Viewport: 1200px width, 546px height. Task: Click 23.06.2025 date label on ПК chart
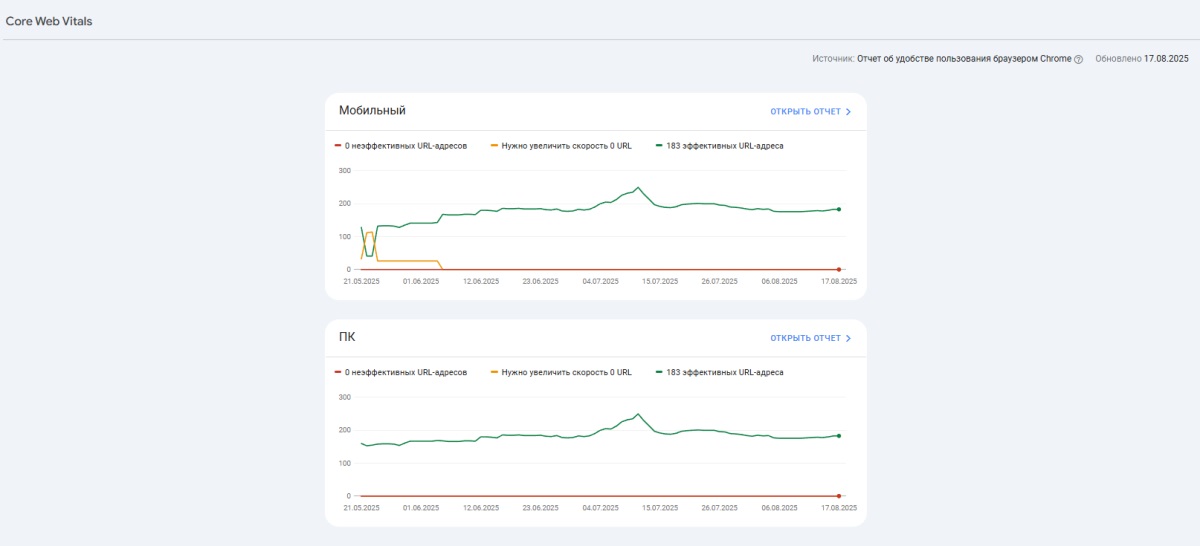[x=540, y=508]
